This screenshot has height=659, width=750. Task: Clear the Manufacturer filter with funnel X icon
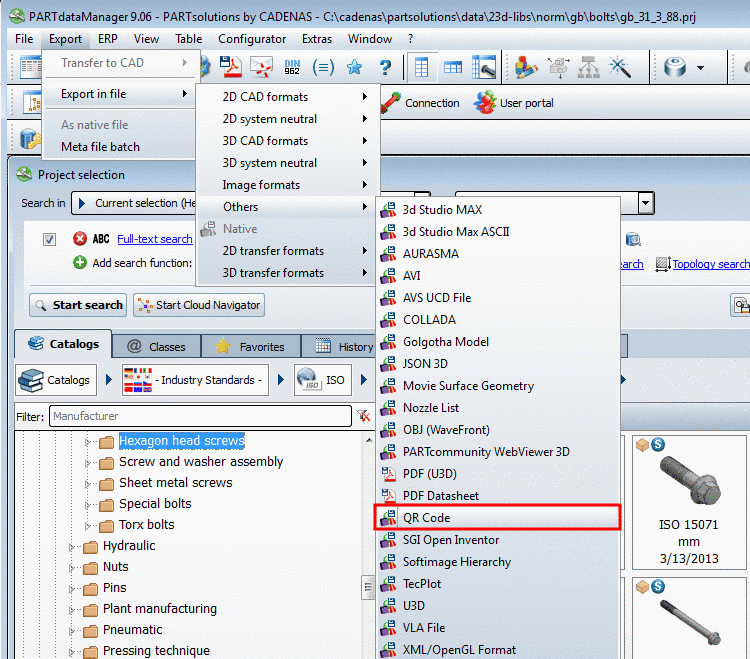(364, 416)
